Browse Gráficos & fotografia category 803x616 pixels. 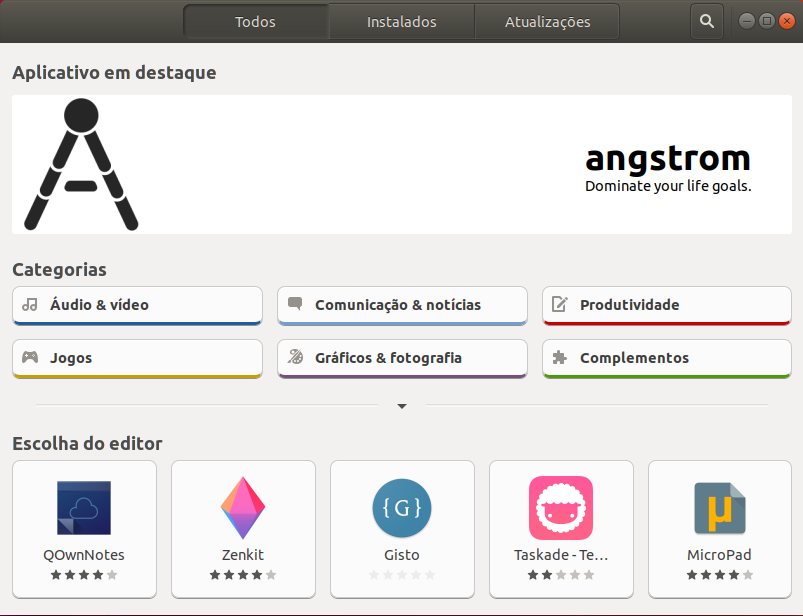403,359
